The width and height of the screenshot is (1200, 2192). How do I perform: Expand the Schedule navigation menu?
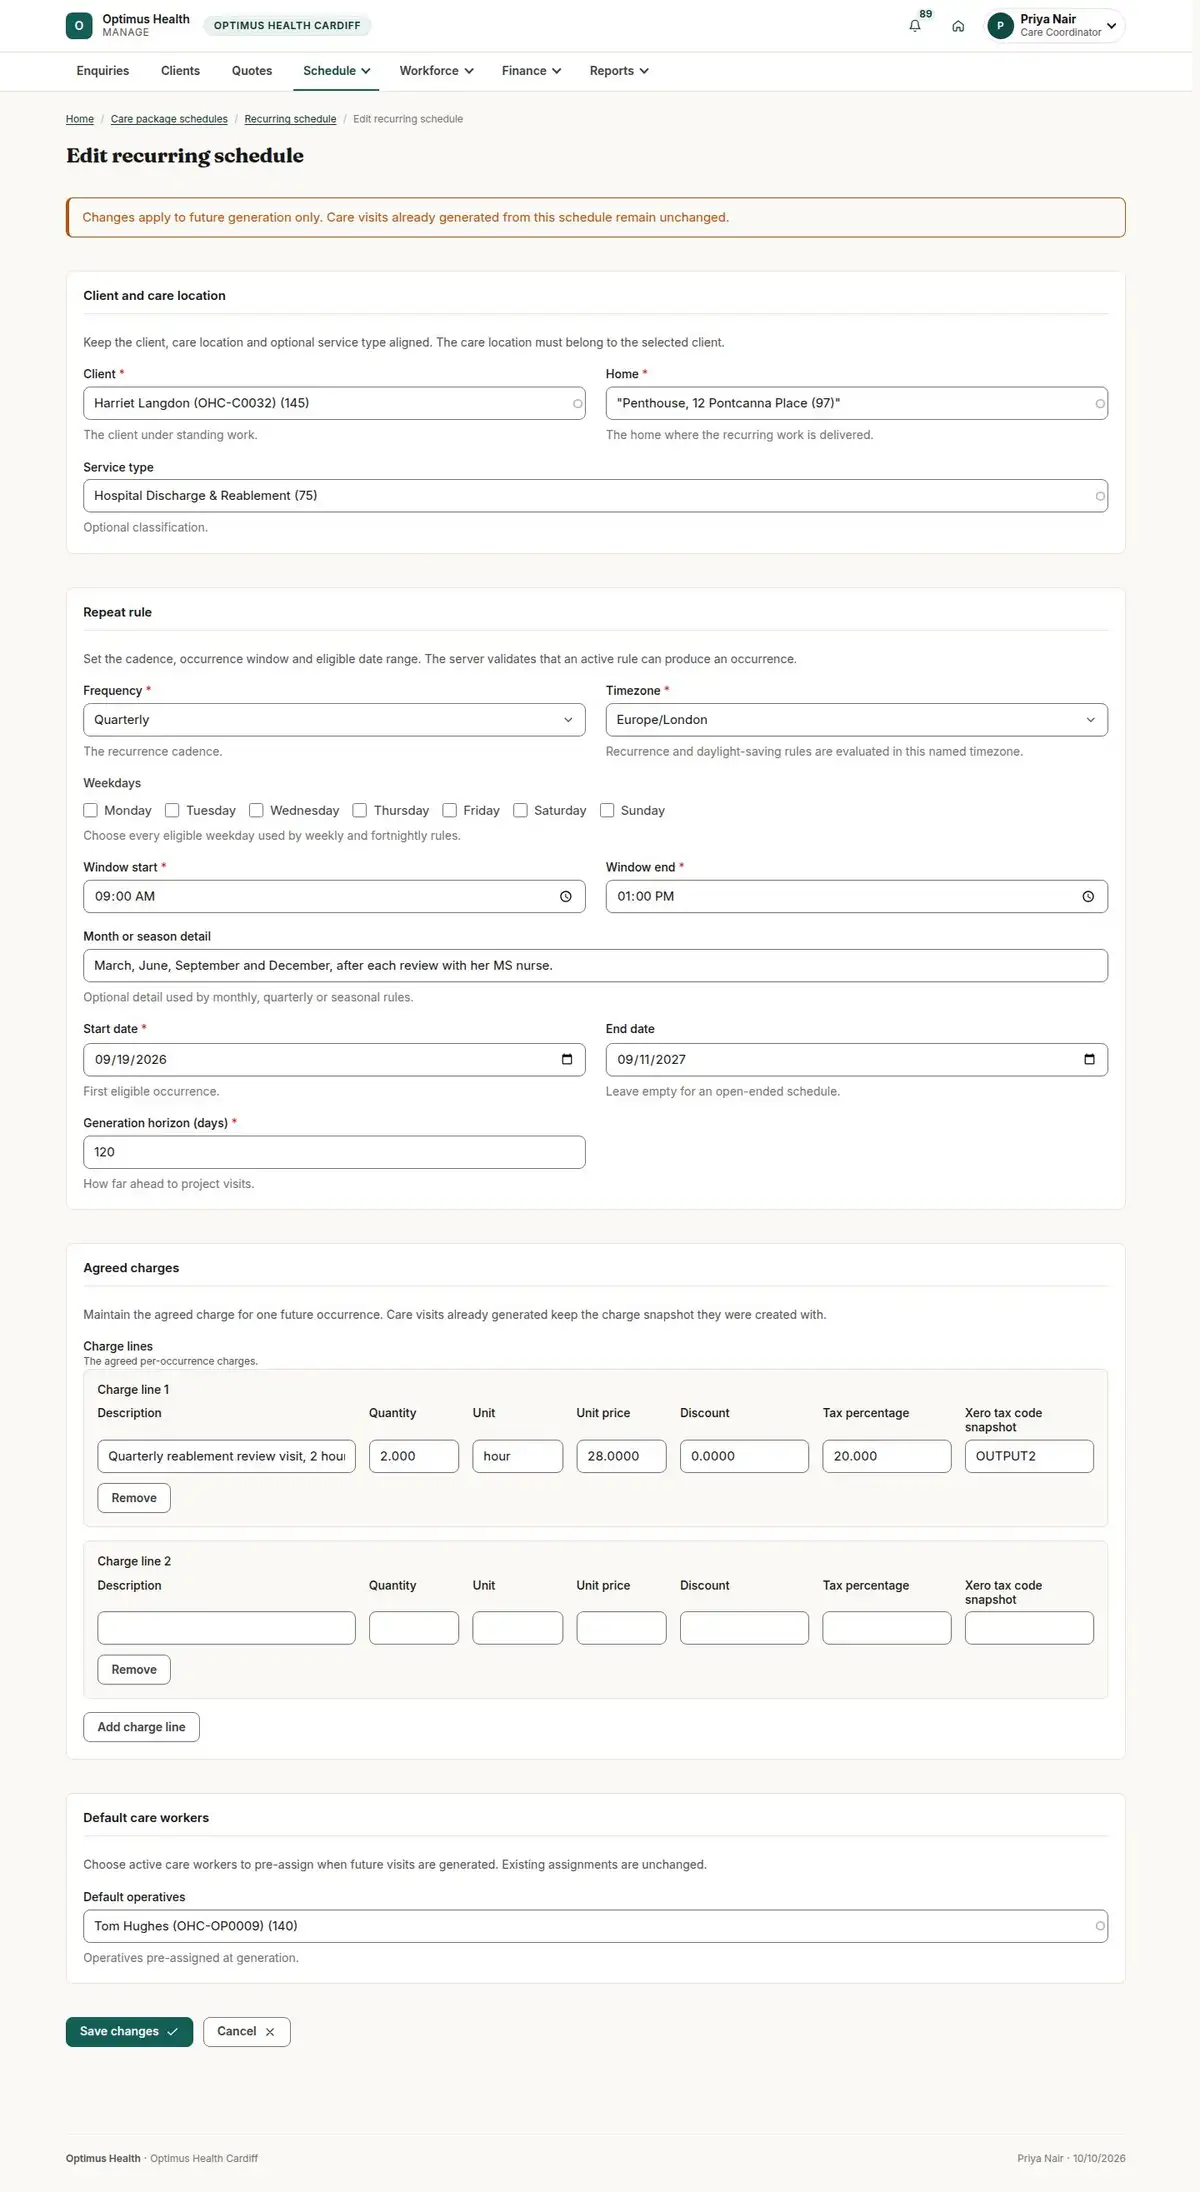click(x=336, y=71)
